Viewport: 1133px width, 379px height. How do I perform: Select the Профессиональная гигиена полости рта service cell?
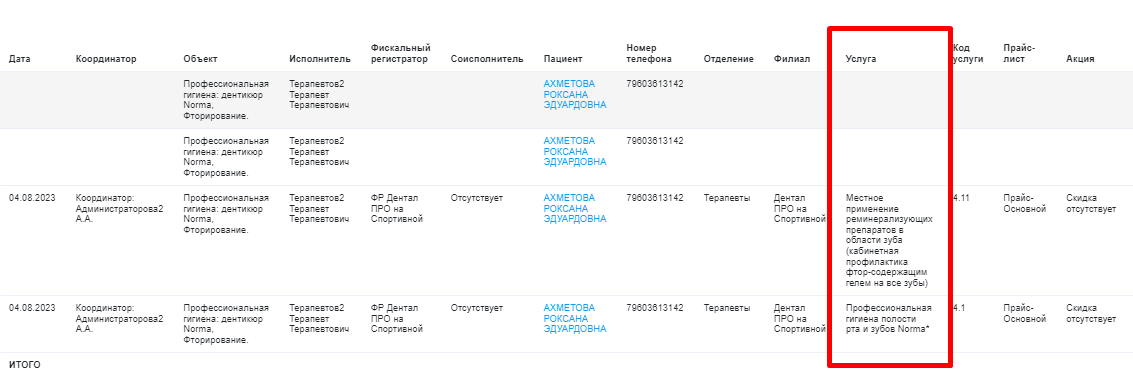tap(889, 318)
